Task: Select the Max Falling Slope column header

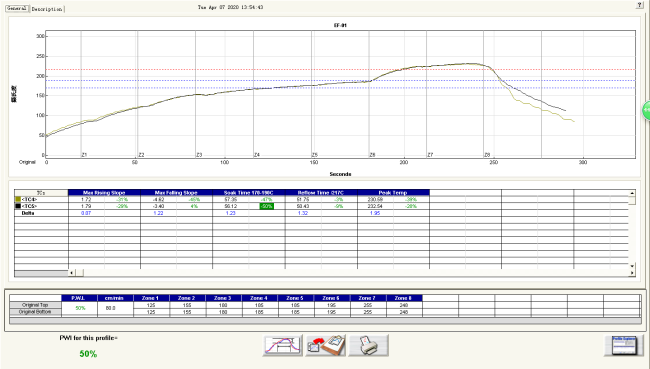Action: (x=176, y=192)
